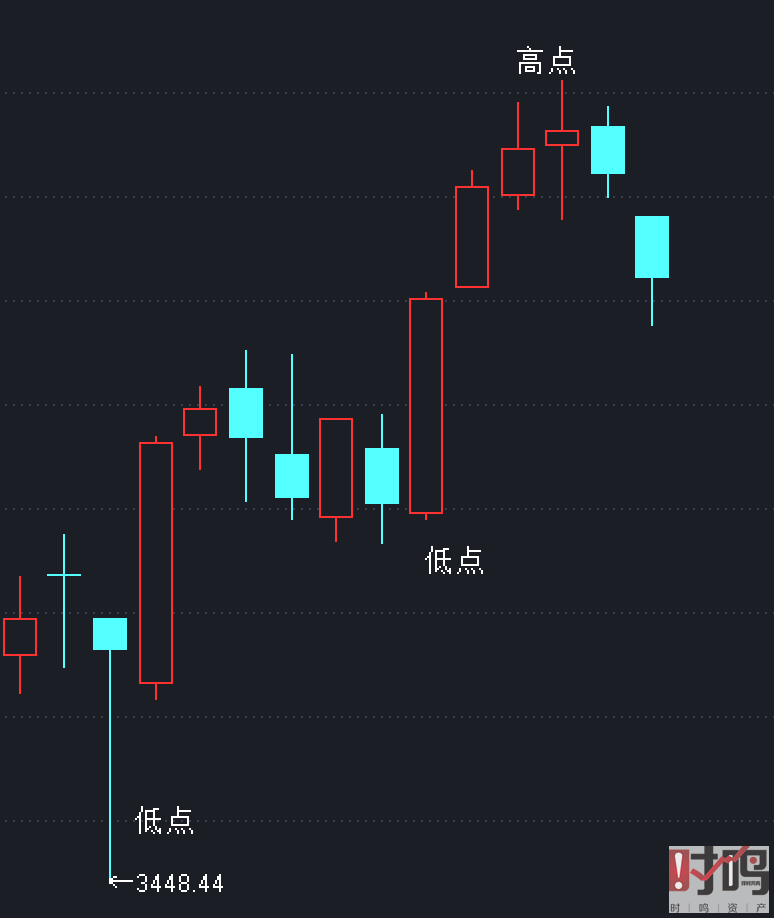774x918 pixels.
Task: Click the red hollow candle right after the tallest mid-chart candle
Action: (472, 237)
